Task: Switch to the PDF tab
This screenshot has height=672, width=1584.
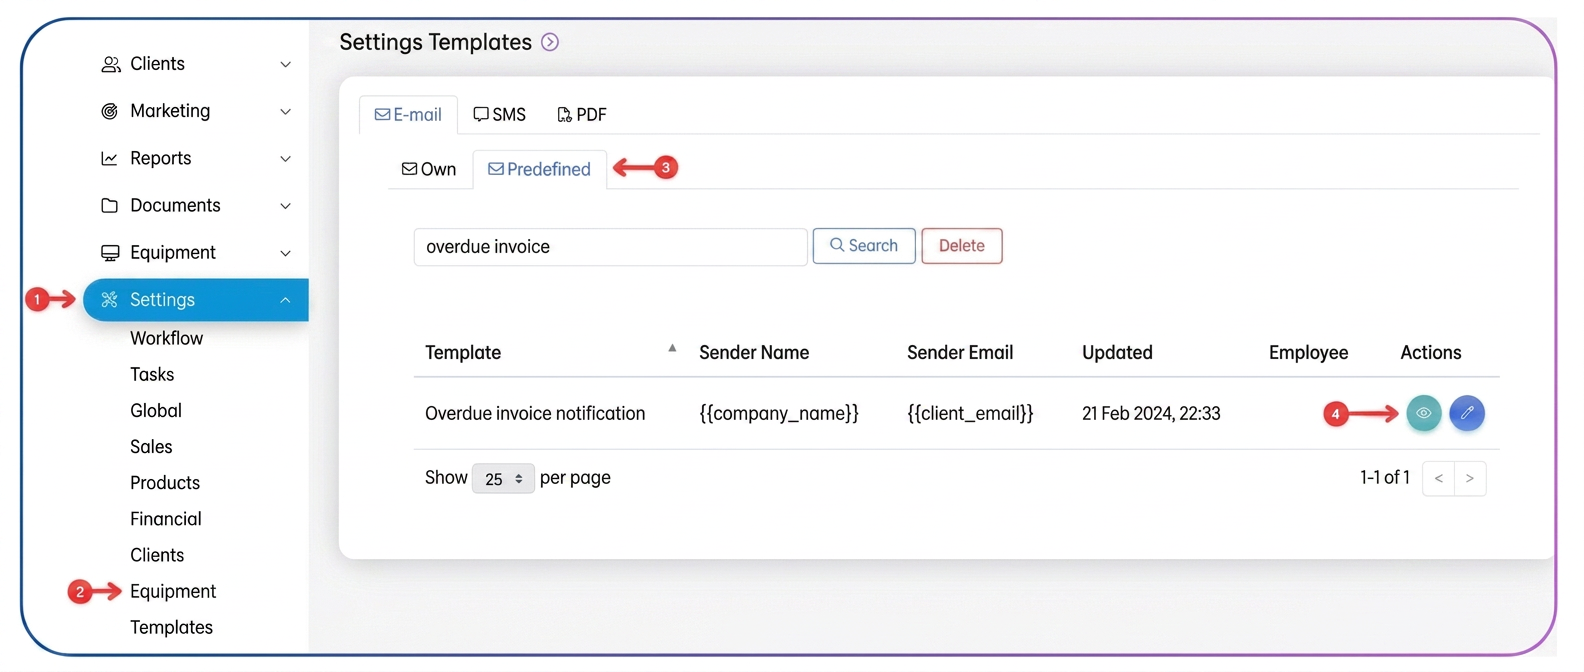Action: pyautogui.click(x=582, y=115)
